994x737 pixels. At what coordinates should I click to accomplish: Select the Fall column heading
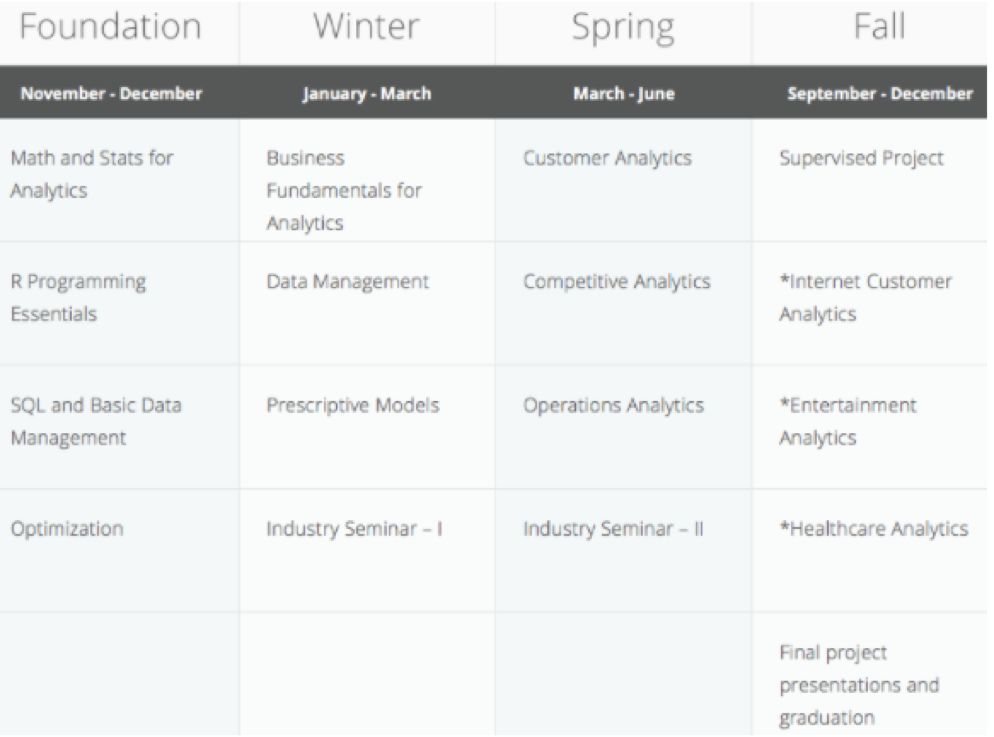(x=879, y=27)
